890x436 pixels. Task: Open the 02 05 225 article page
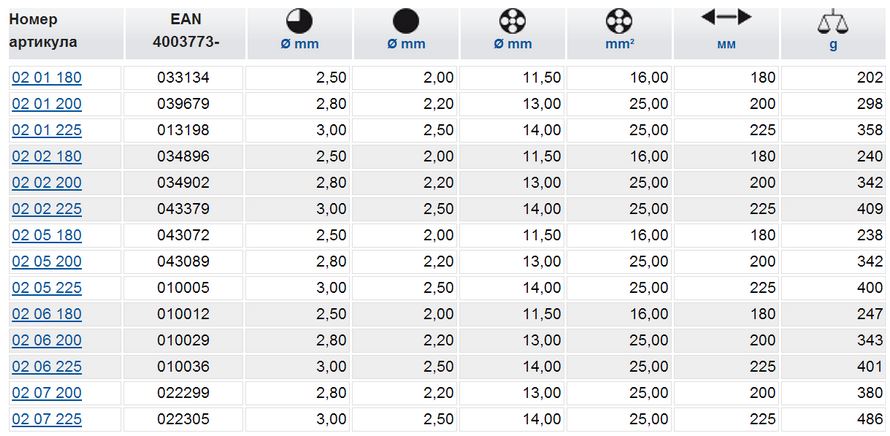click(46, 287)
